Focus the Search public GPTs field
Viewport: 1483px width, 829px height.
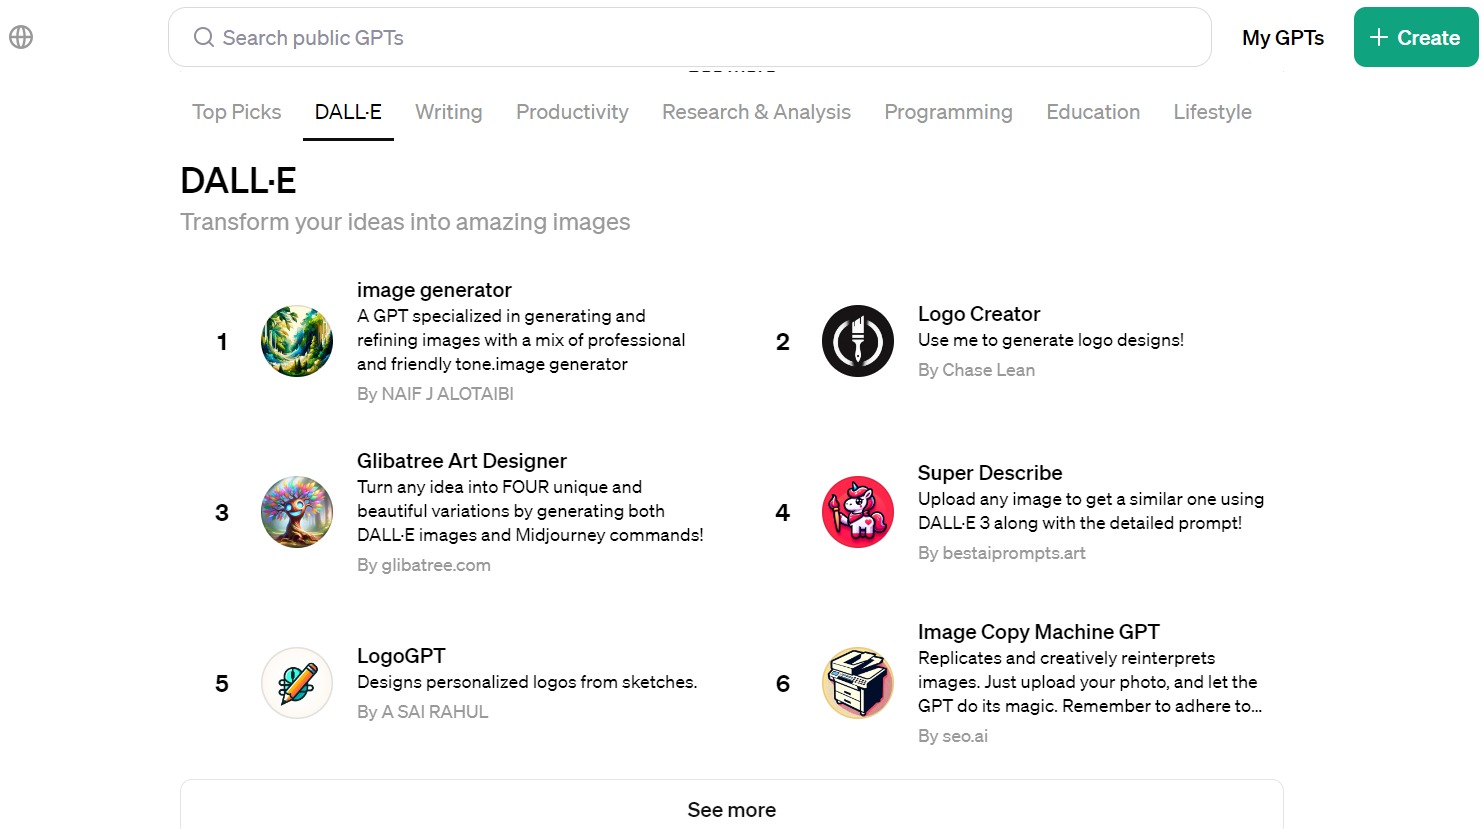(x=690, y=37)
